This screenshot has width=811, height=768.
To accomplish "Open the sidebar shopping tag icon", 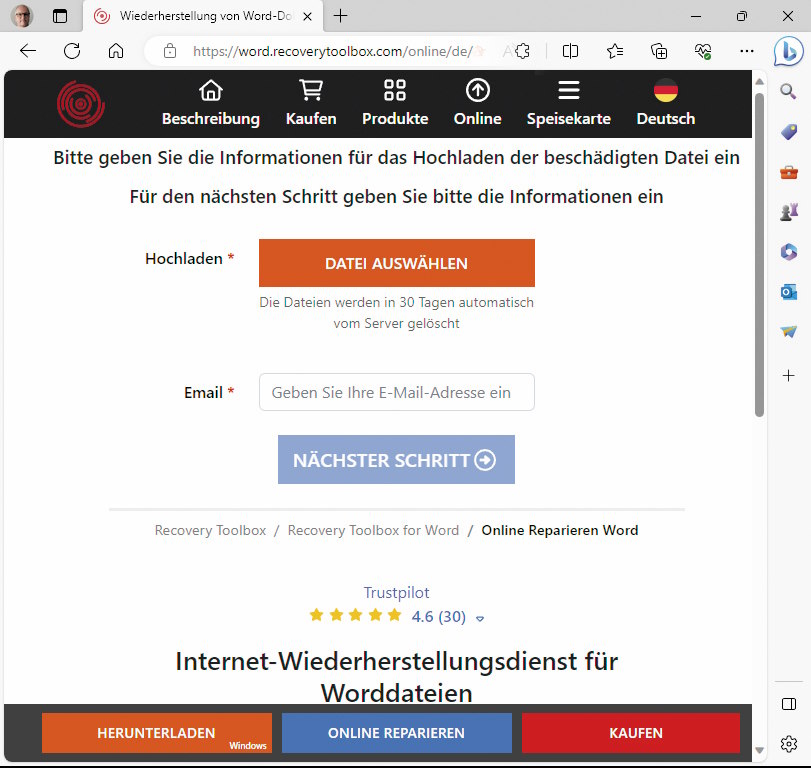I will (x=789, y=132).
